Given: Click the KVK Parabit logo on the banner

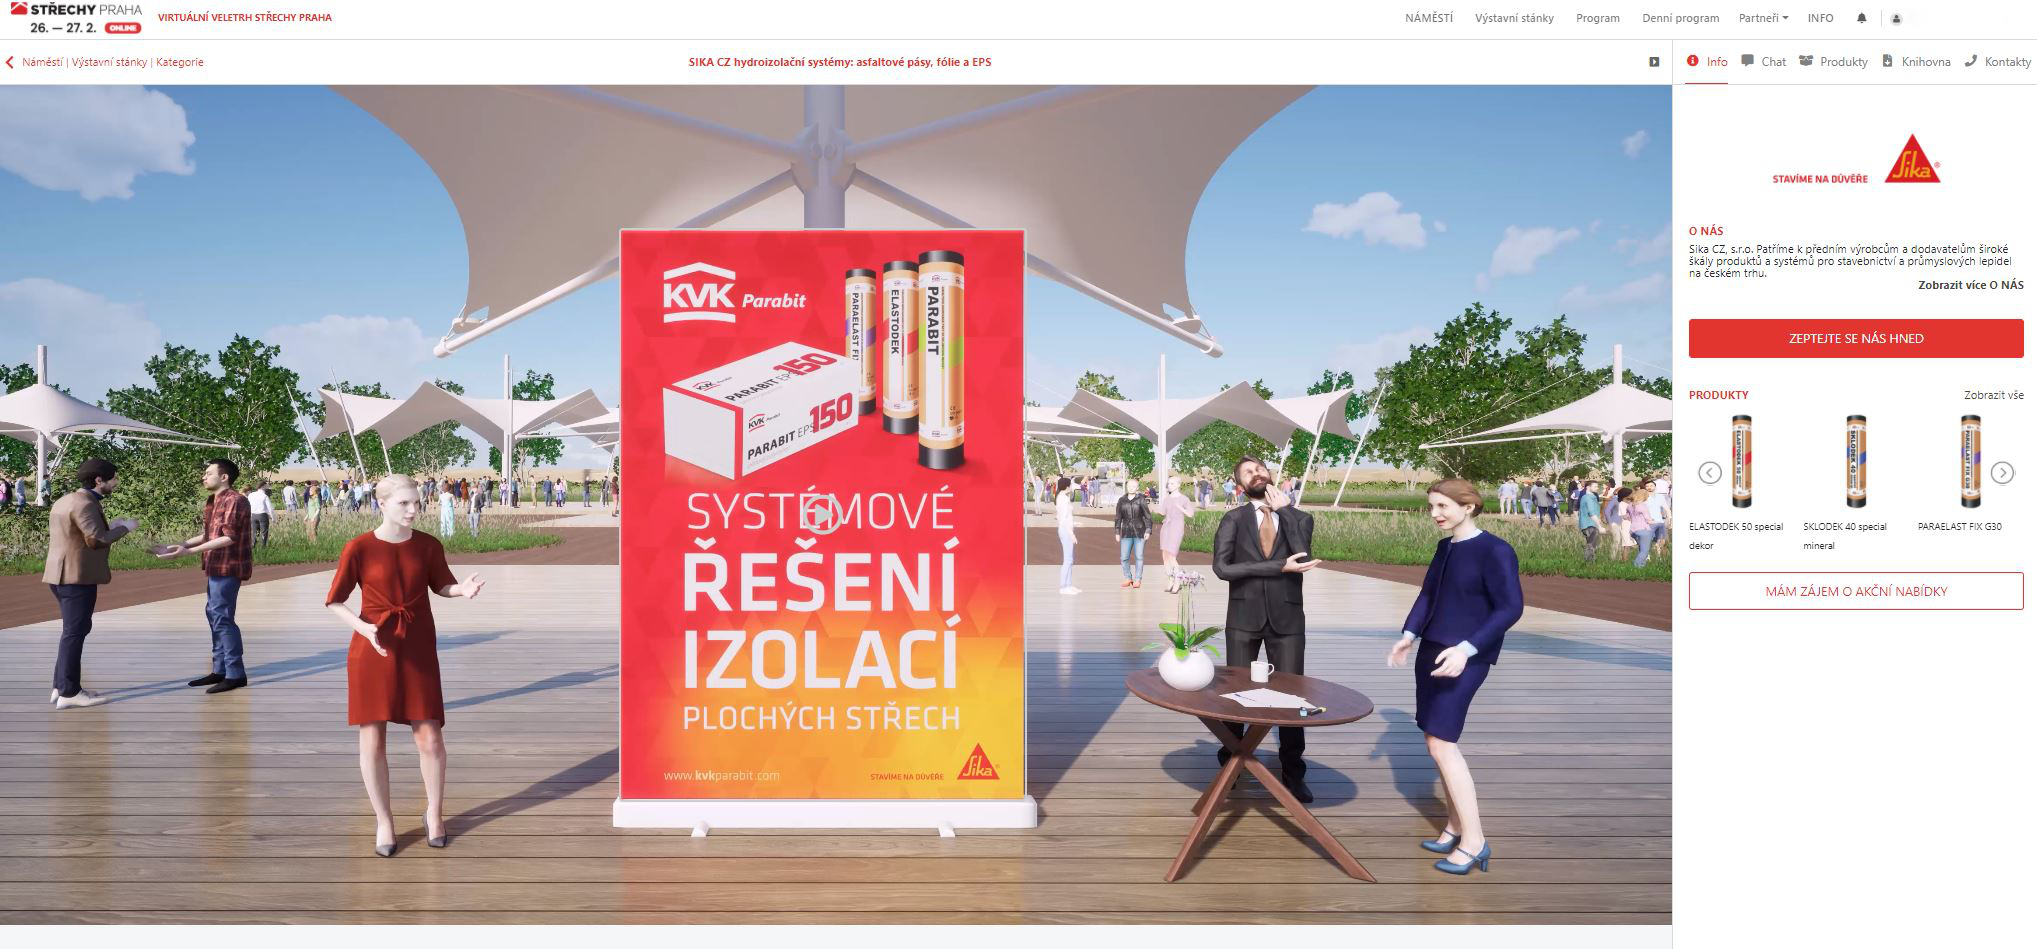Looking at the screenshot, I should tap(734, 293).
